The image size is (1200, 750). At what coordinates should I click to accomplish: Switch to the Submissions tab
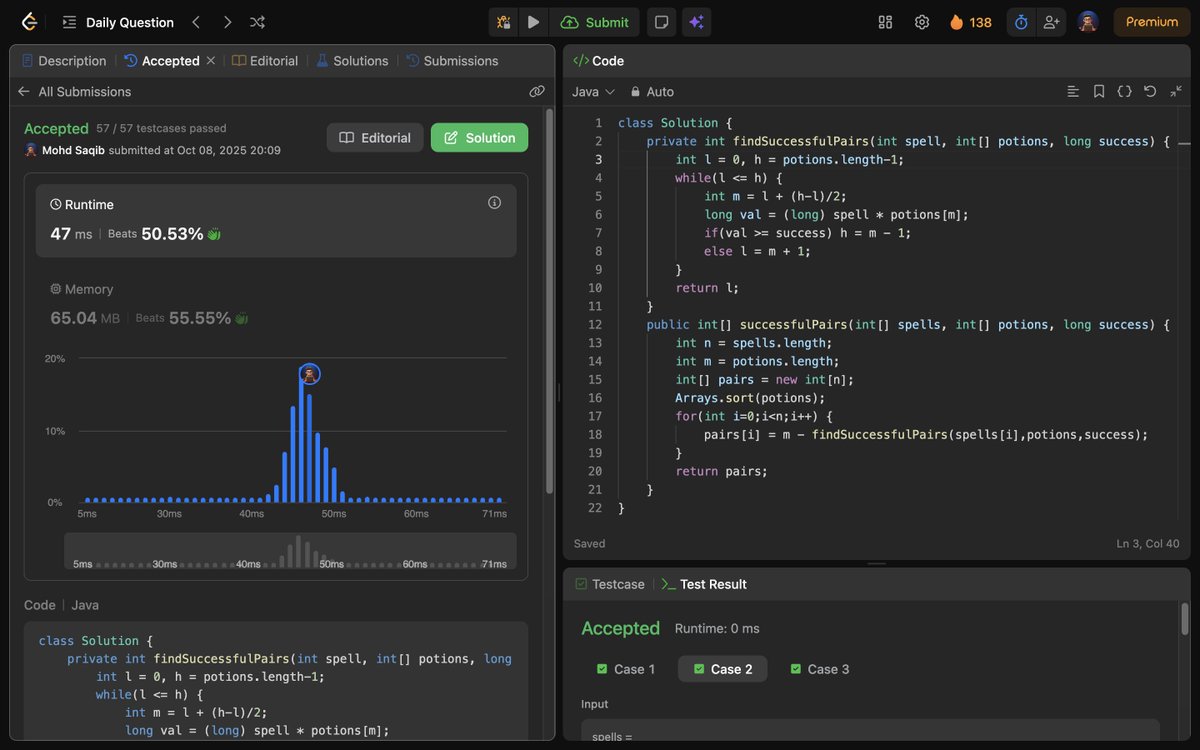pyautogui.click(x=452, y=61)
